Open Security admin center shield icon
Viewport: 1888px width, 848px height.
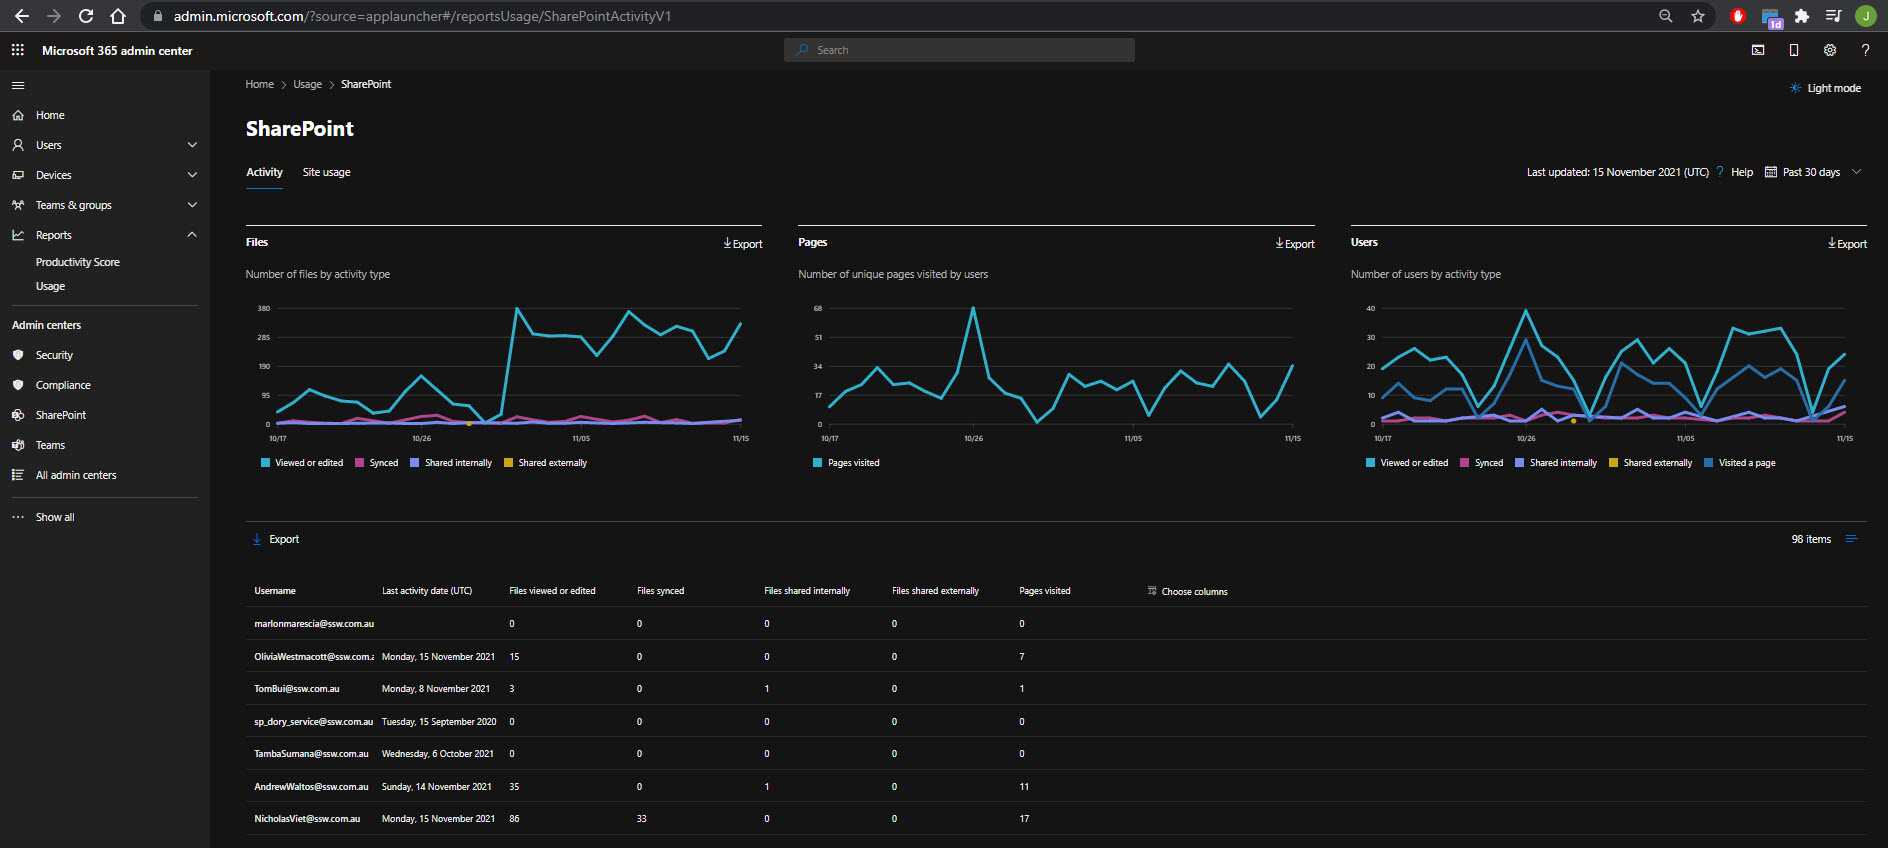coord(18,355)
